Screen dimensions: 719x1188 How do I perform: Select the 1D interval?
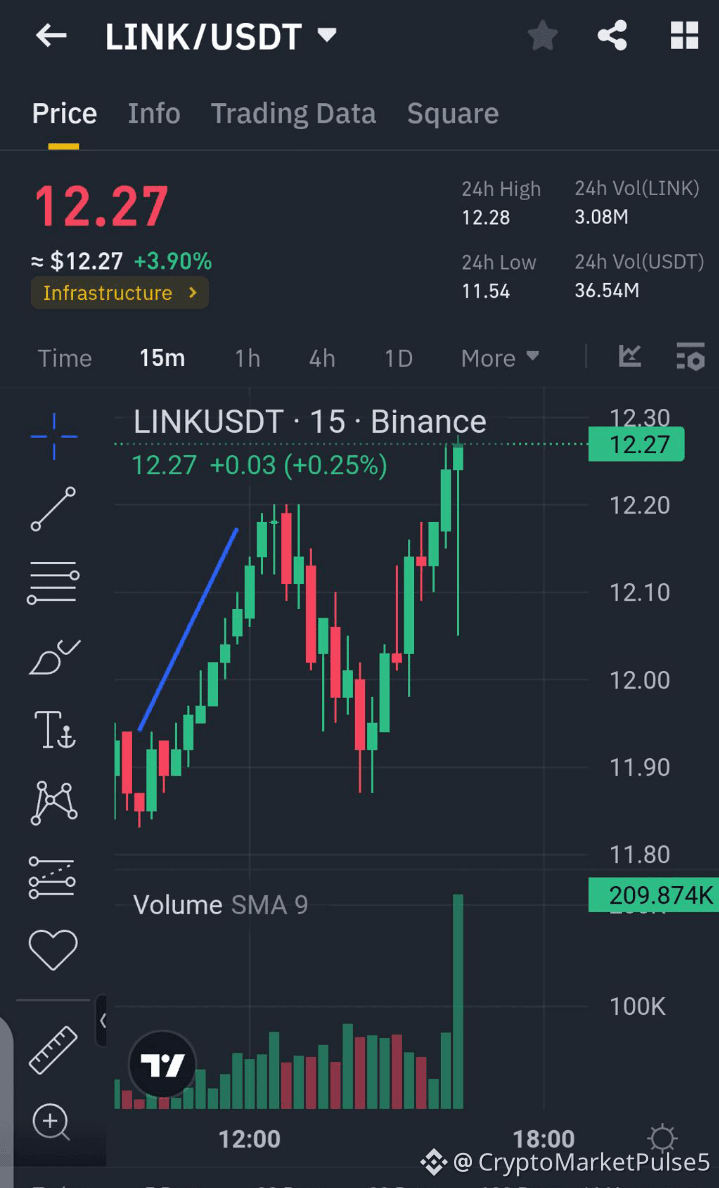[x=399, y=358]
